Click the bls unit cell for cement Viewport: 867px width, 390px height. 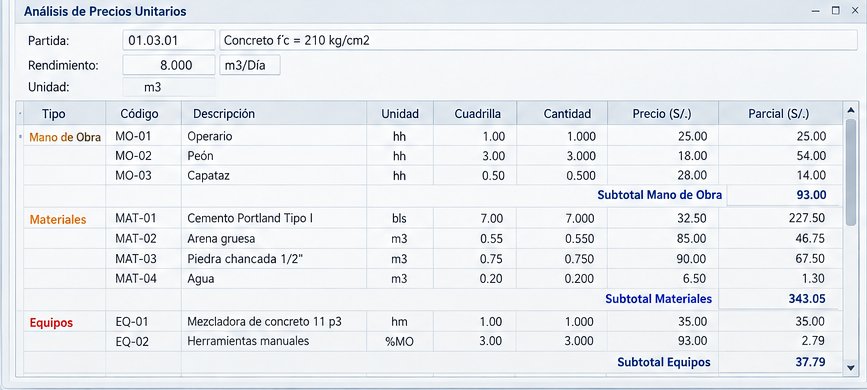400,219
